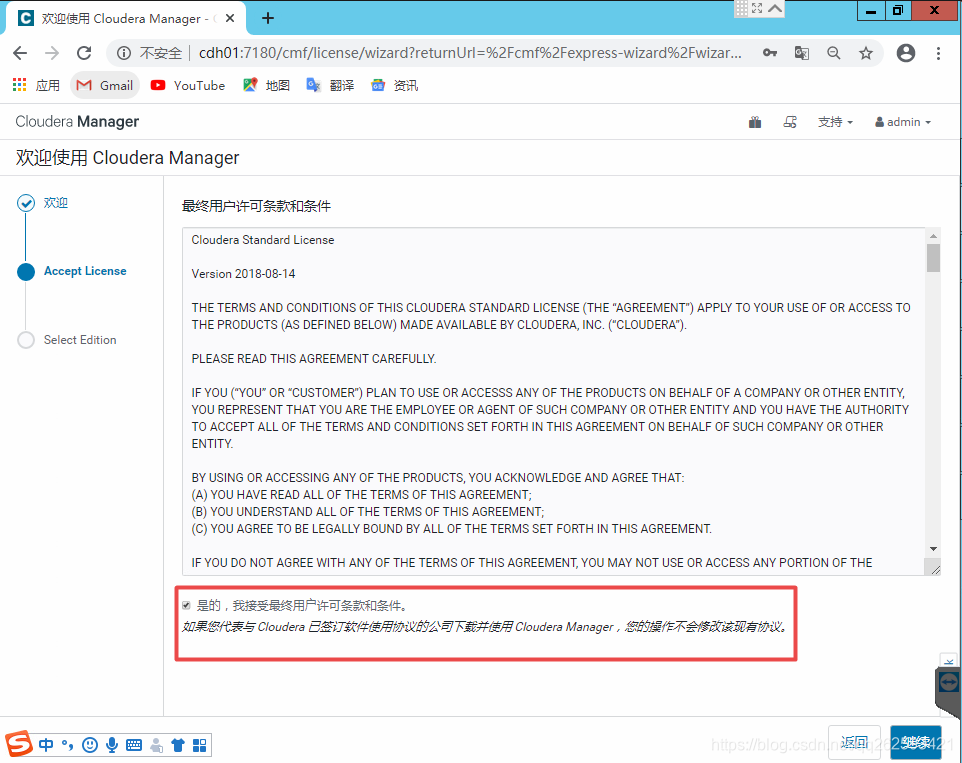The height and width of the screenshot is (763, 962).
Task: Open the IME toolbox grid icon
Action: 200,745
